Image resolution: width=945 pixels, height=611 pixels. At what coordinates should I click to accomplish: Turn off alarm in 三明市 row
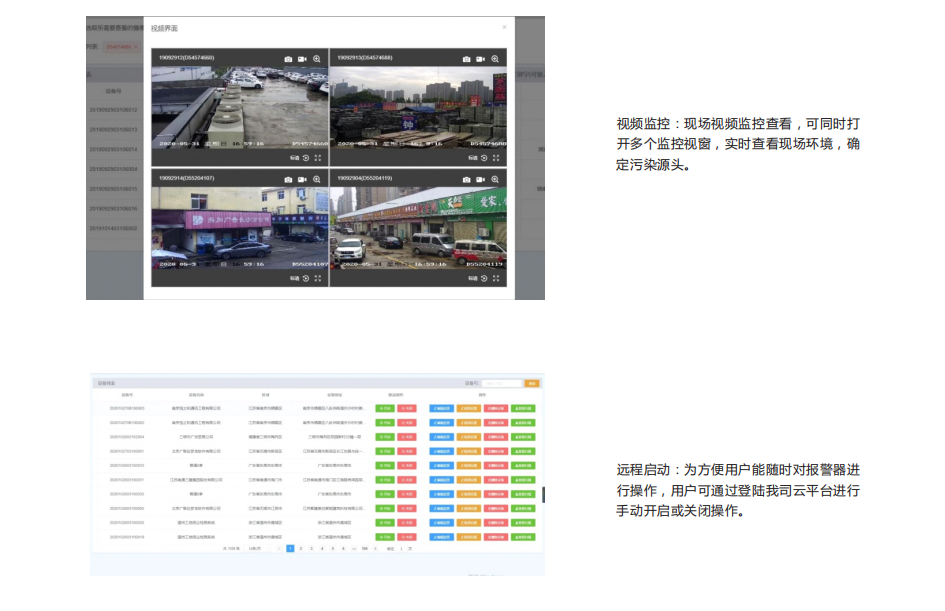point(407,437)
